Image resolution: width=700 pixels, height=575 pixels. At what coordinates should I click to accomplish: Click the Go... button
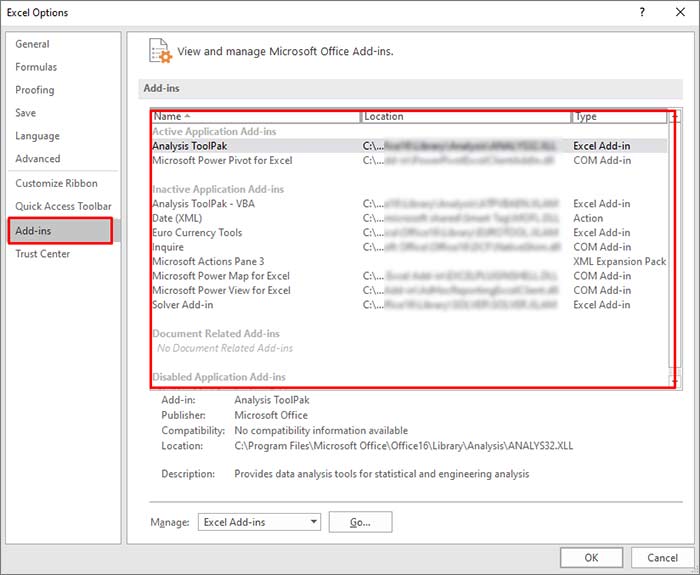[360, 522]
